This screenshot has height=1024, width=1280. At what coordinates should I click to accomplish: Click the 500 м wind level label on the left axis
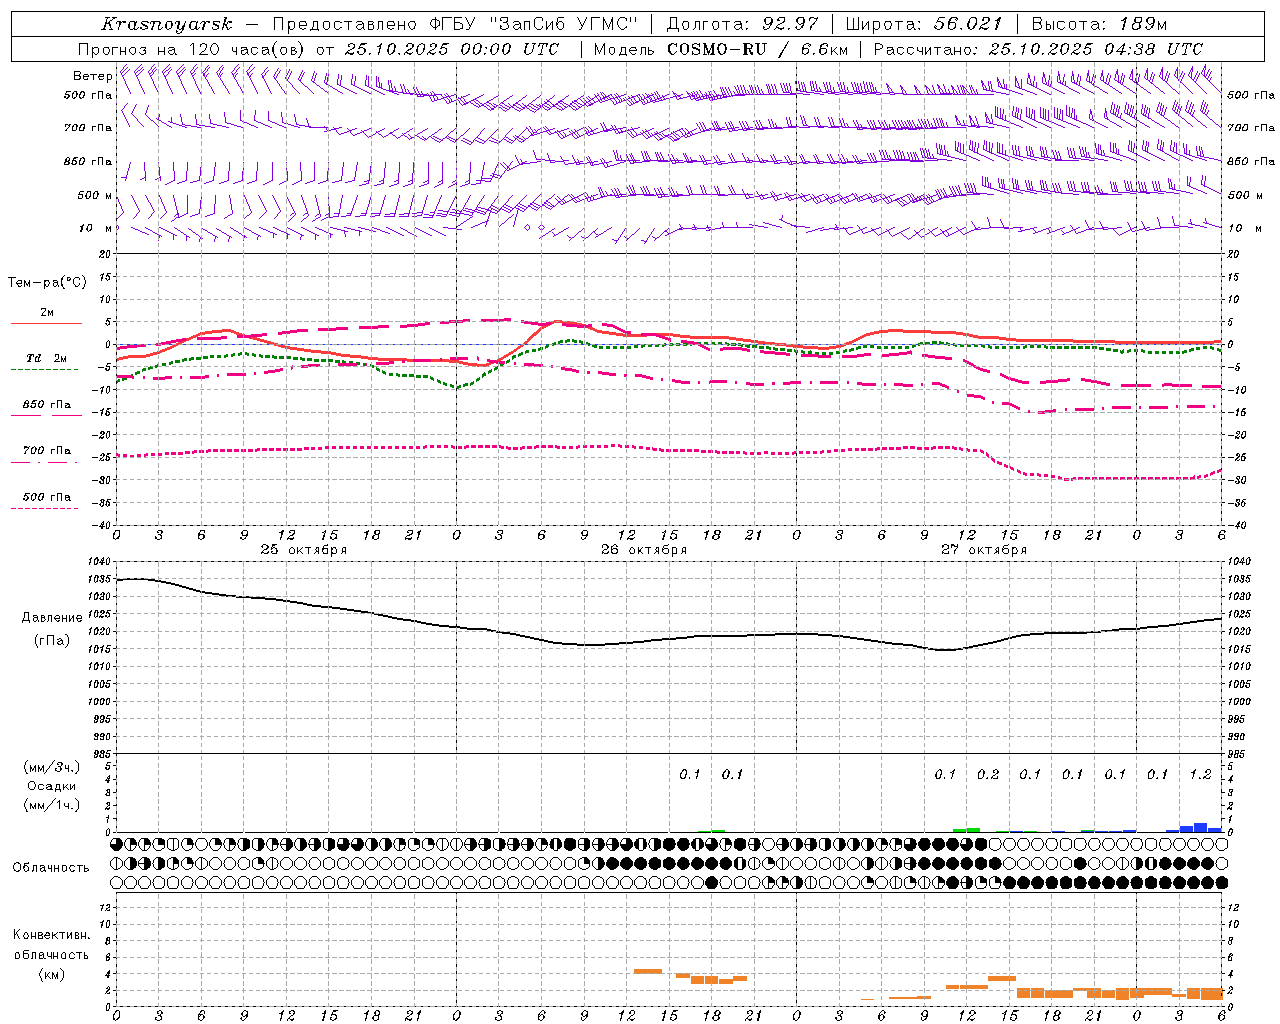click(x=94, y=195)
